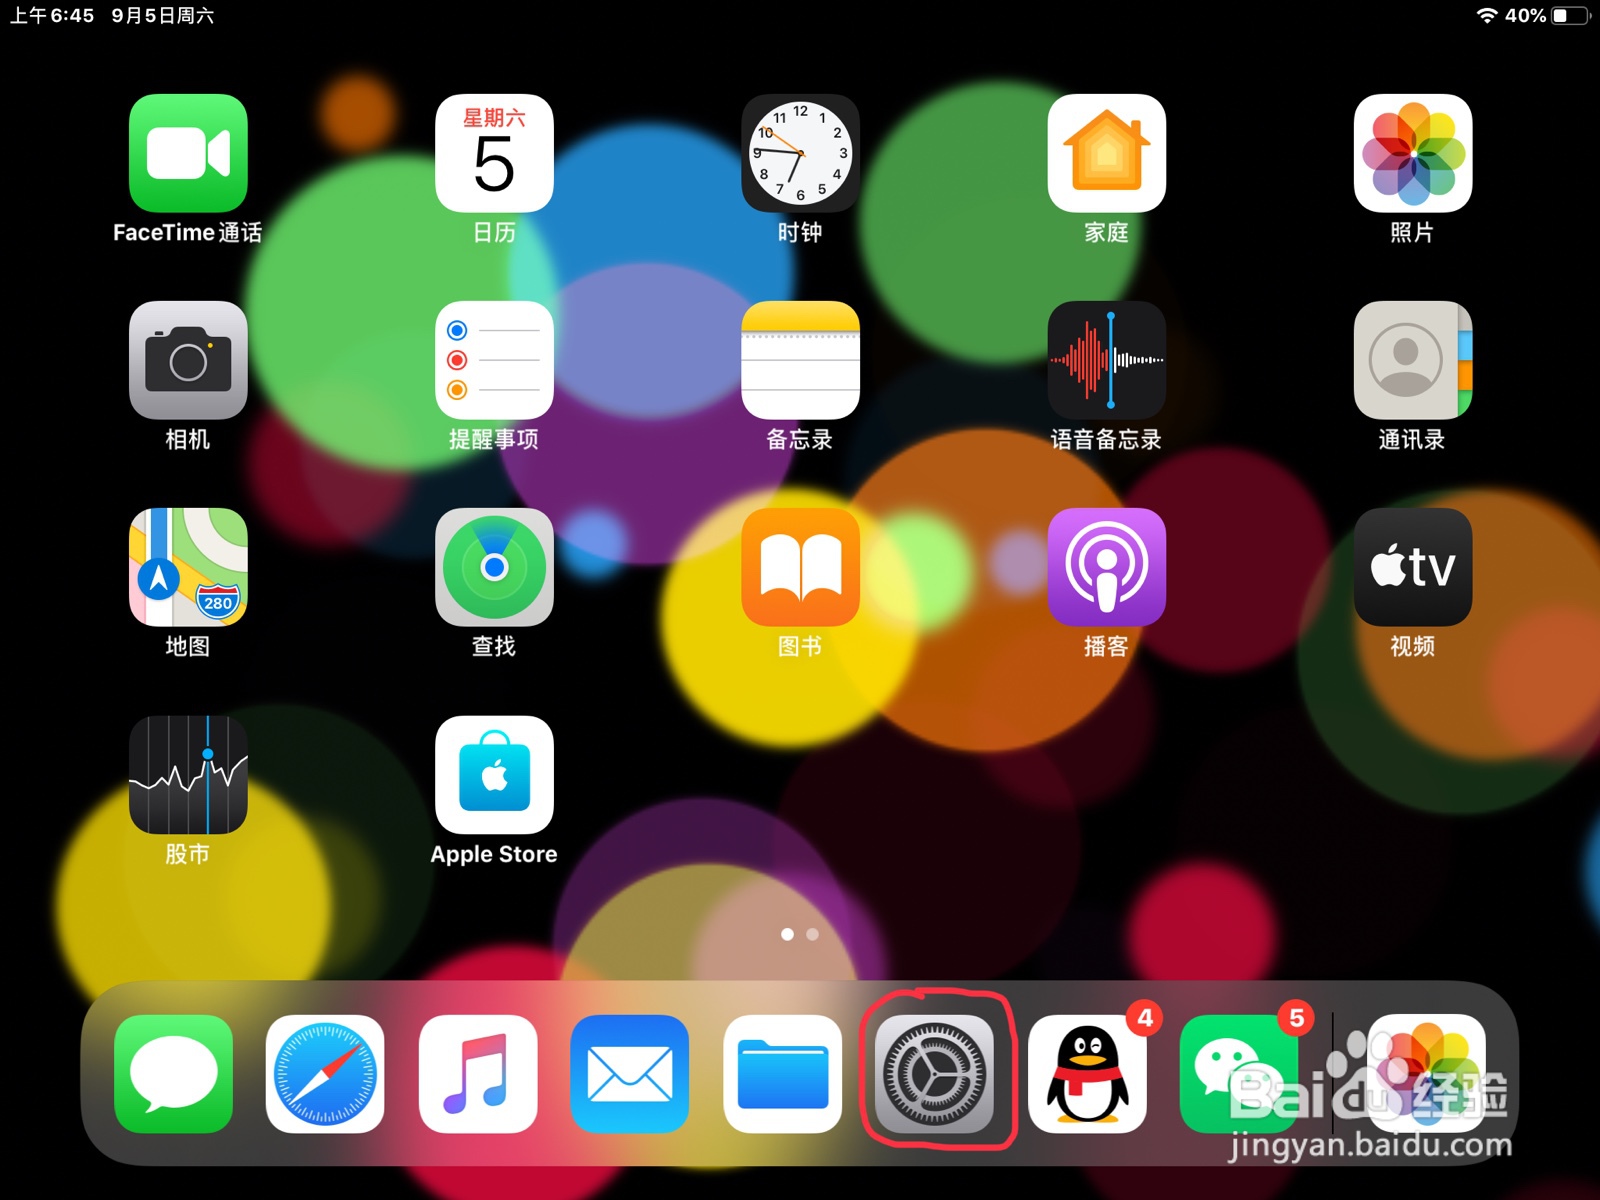Screen dimensions: 1600x1200
Task: Tap the time 上午6:45 in status bar
Action: click(x=52, y=15)
